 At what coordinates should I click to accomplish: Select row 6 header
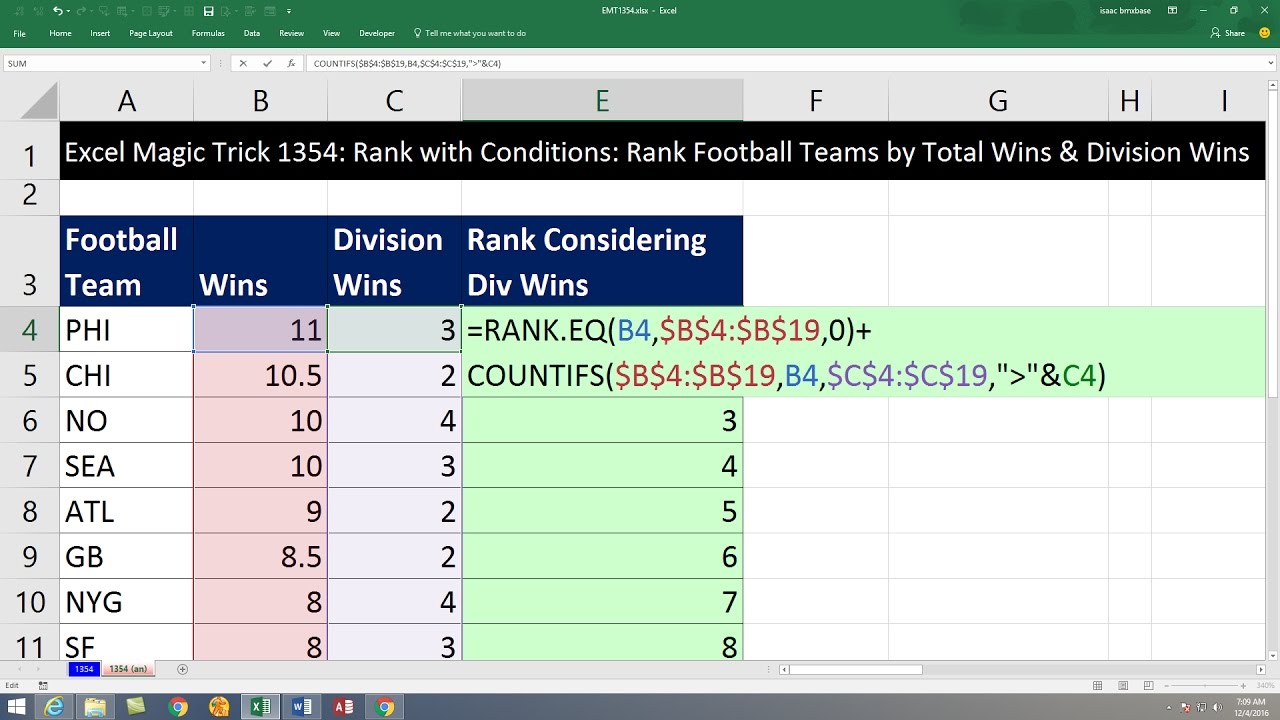(x=29, y=420)
